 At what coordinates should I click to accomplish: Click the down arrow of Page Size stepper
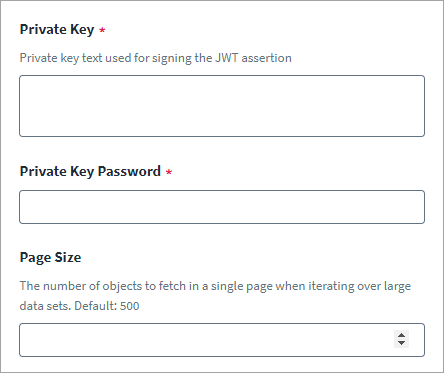tap(401, 343)
